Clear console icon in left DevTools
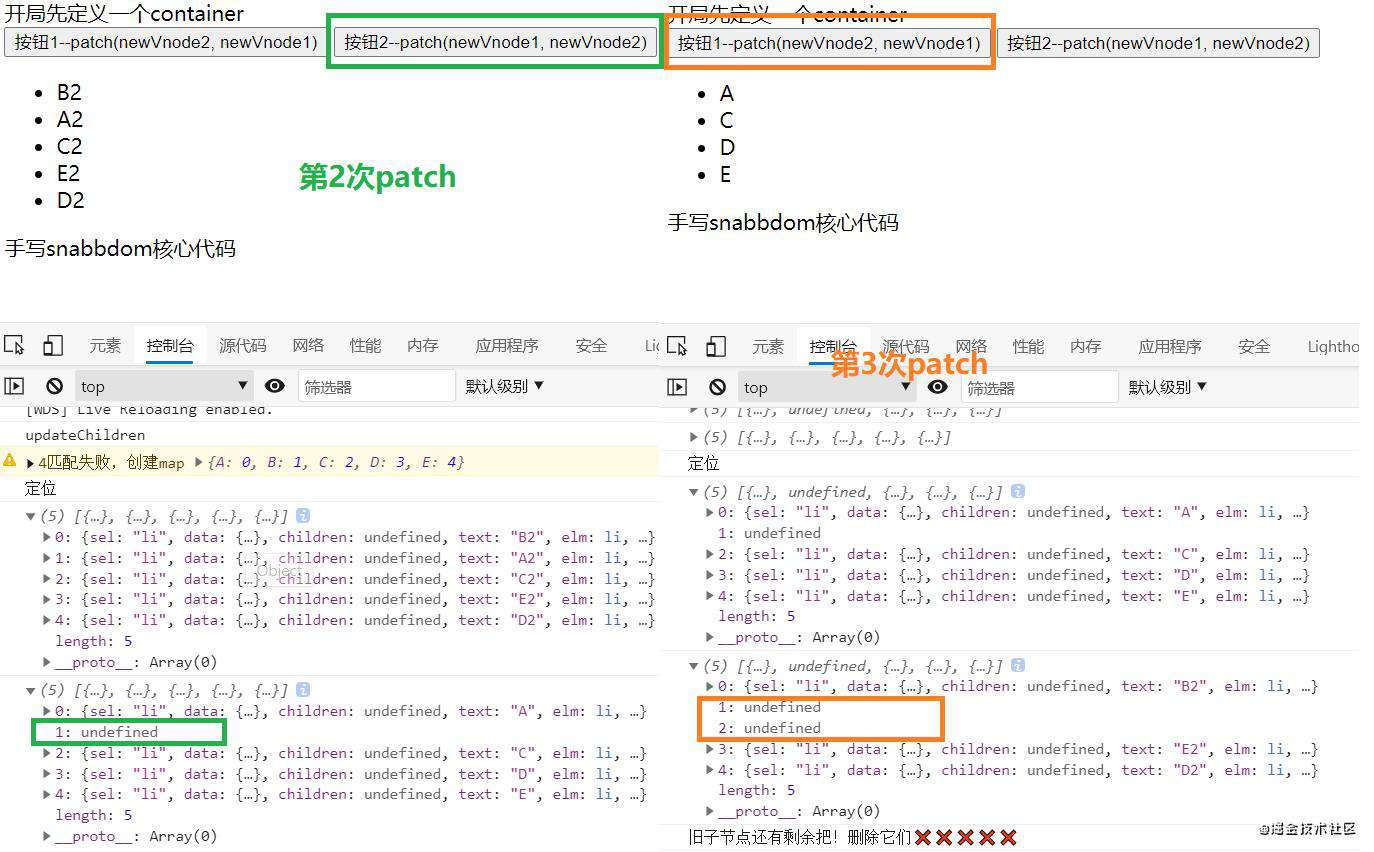Screen dimensions: 1374x852 coord(55,386)
